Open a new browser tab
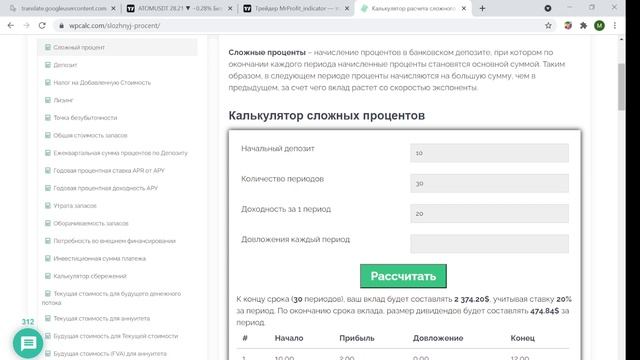The width and height of the screenshot is (640, 360). pos(482,8)
